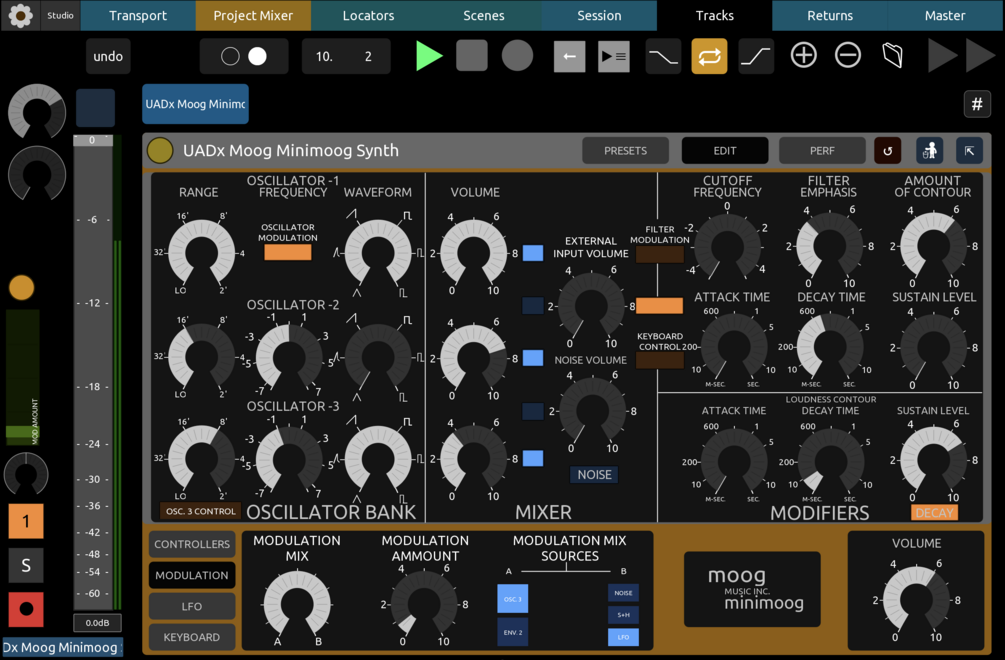This screenshot has width=1005, height=660.
Task: Switch to the Project Mixer tab
Action: (253, 15)
